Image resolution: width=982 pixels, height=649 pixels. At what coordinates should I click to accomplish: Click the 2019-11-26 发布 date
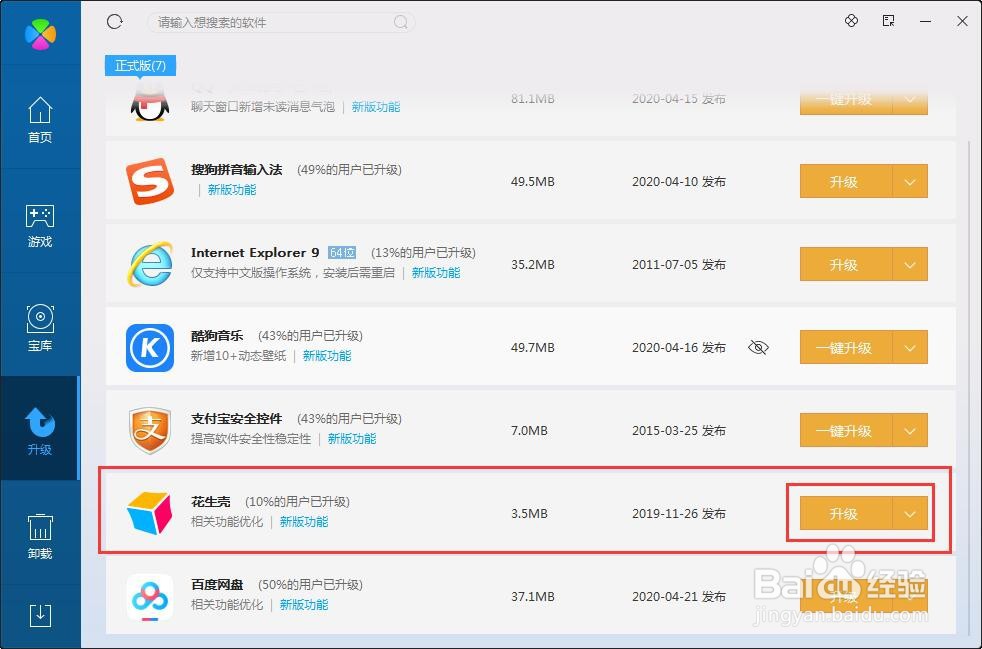click(679, 514)
